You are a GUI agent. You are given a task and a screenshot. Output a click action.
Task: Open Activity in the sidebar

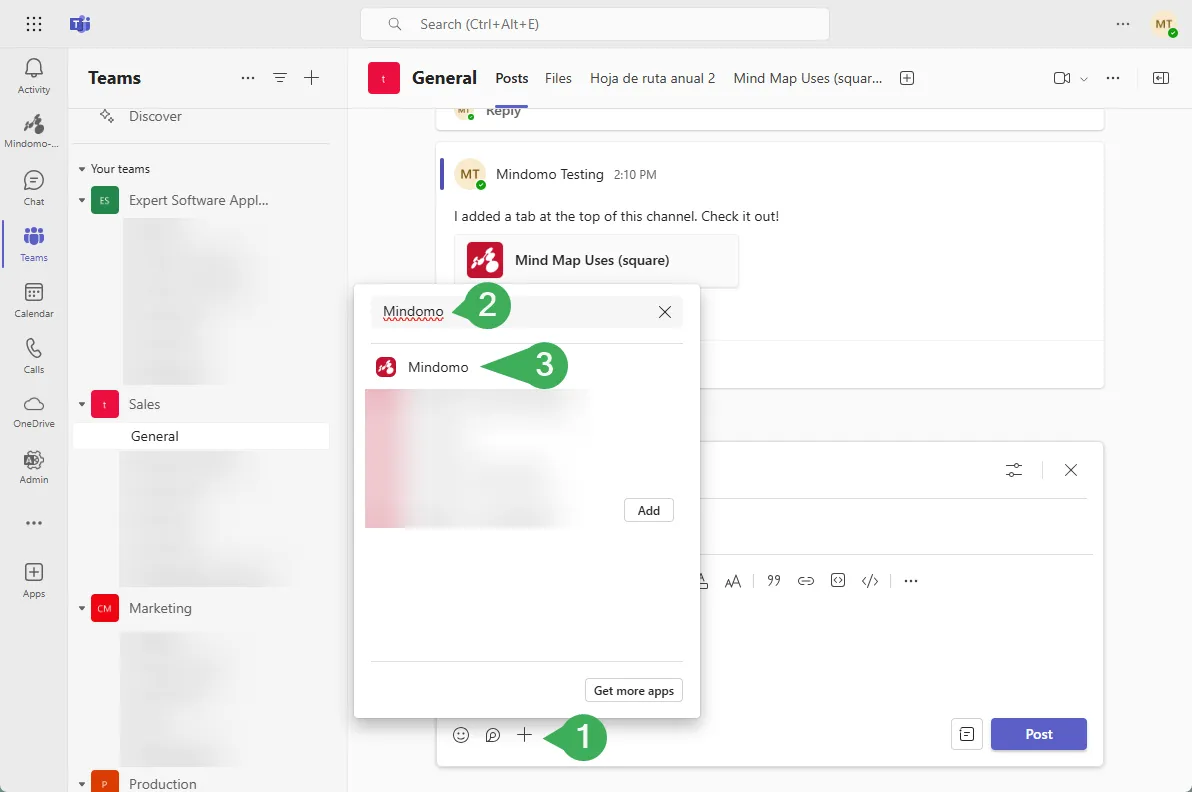[x=33, y=76]
